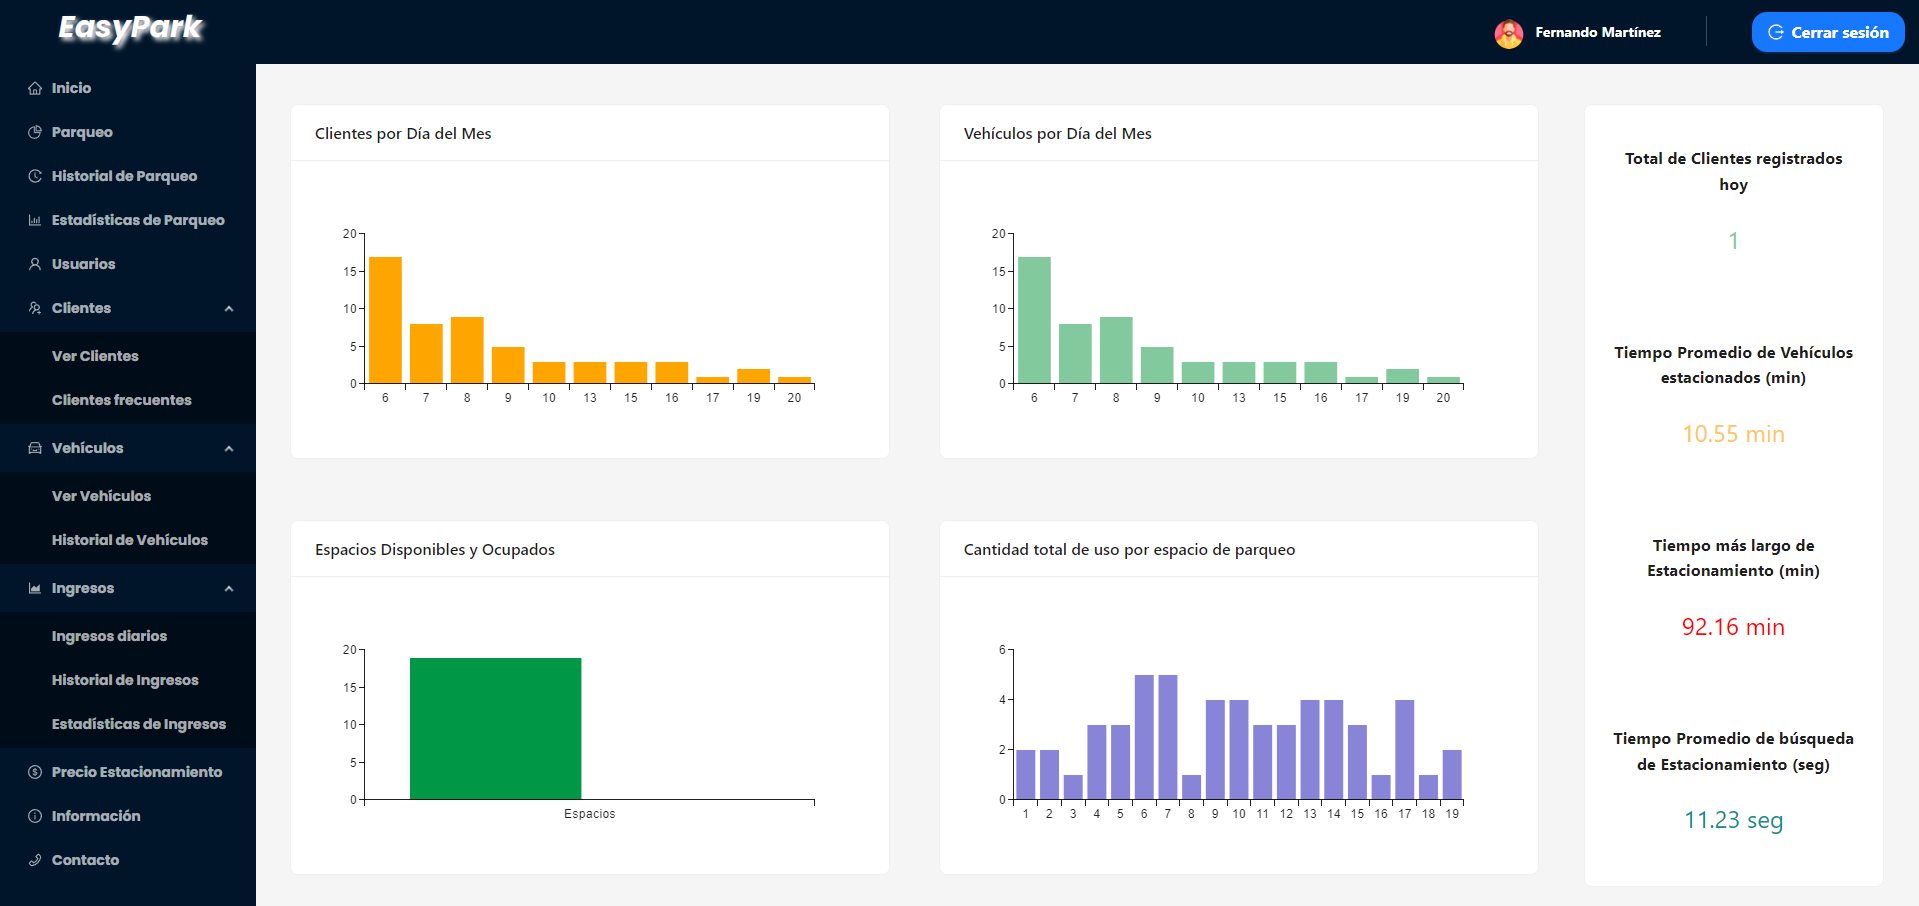
Task: Click the Inicio home icon
Action: (x=35, y=88)
